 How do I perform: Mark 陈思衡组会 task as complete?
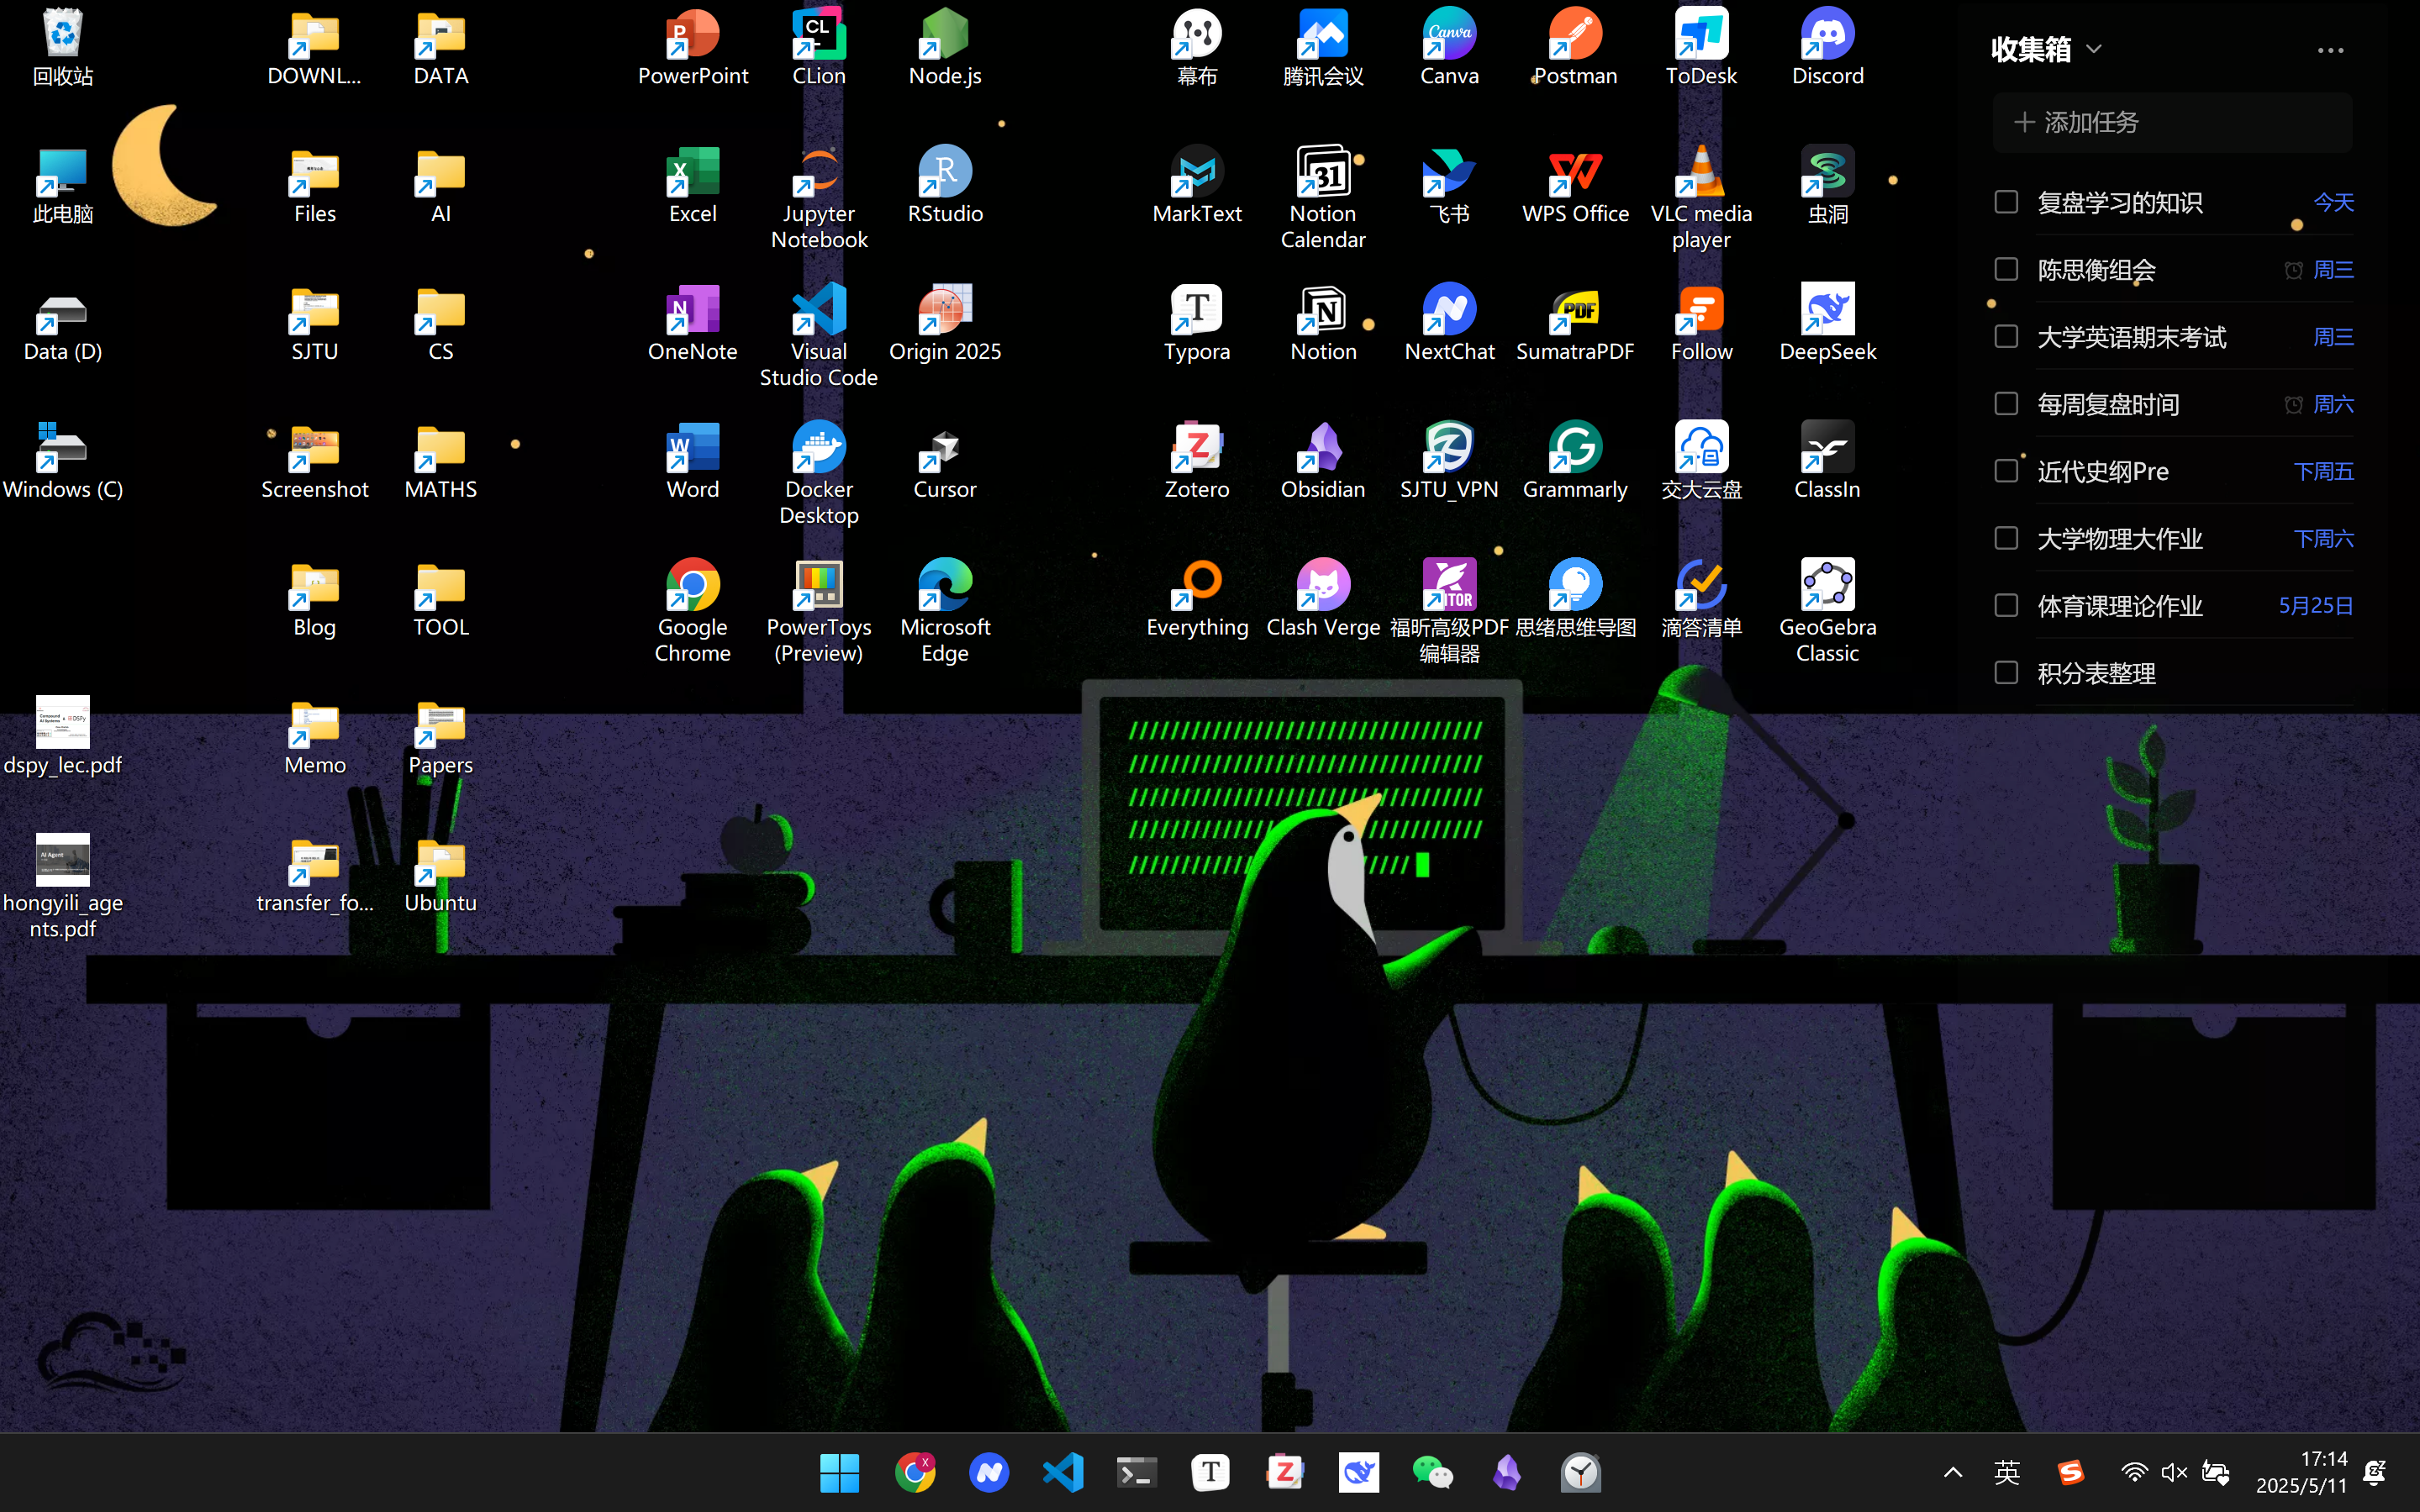coord(2006,269)
